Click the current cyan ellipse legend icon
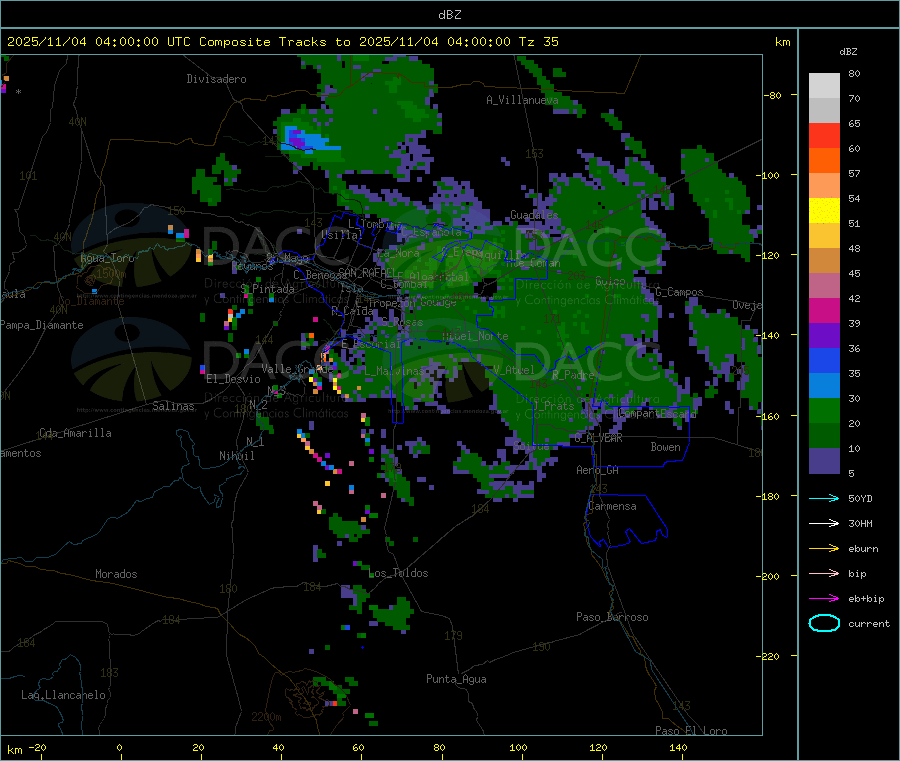The height and width of the screenshot is (761, 900). coord(824,623)
